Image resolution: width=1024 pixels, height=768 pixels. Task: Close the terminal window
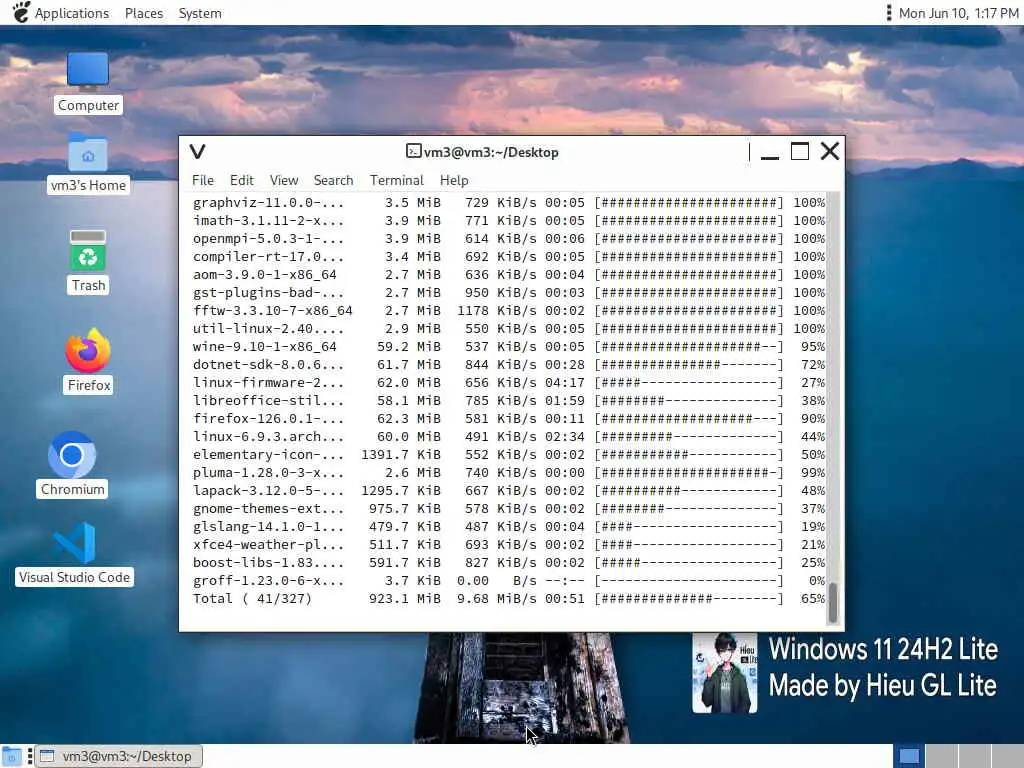click(x=830, y=152)
